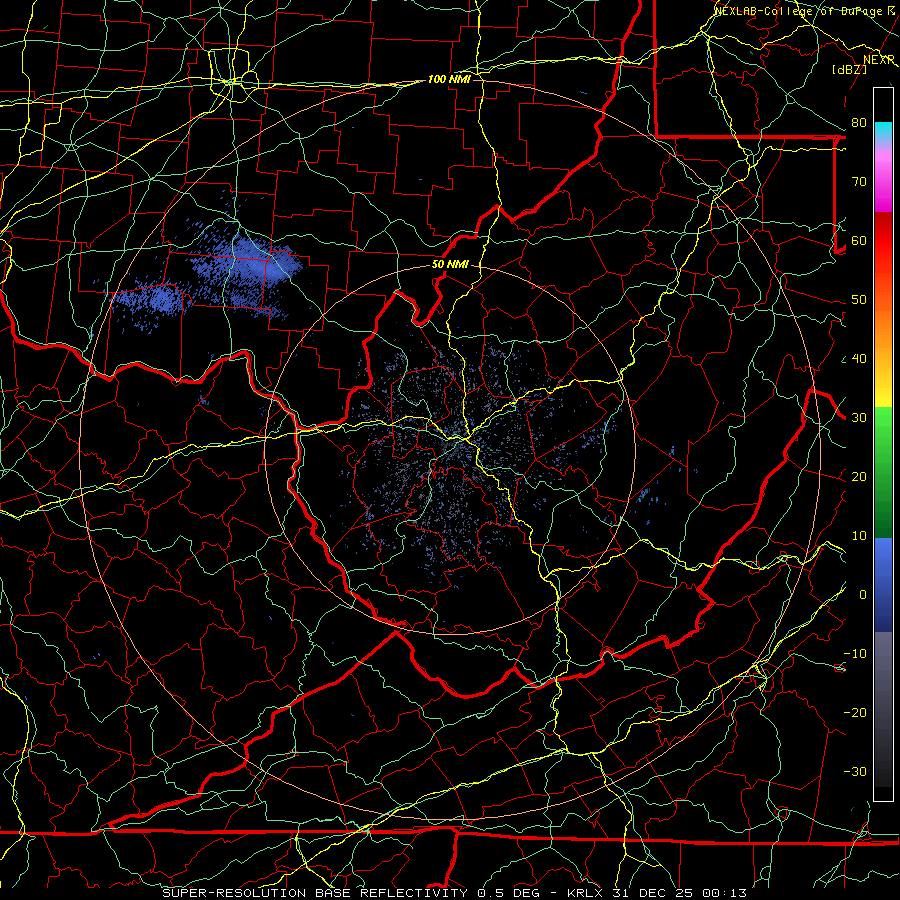Select the 20 value on the dBZ scale

pyautogui.click(x=859, y=477)
